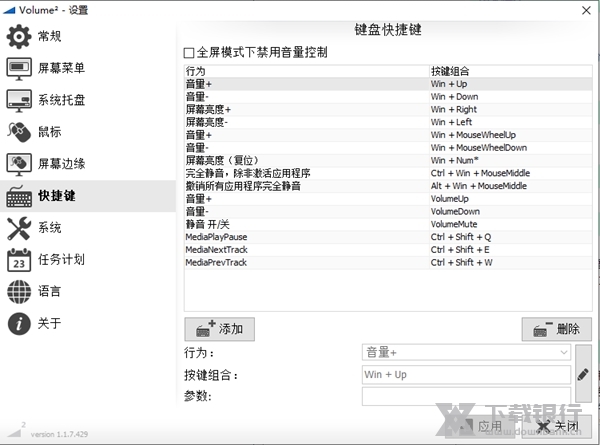The width and height of the screenshot is (600, 445).
Task: Open the 语言 globe icon
Action: [19, 292]
